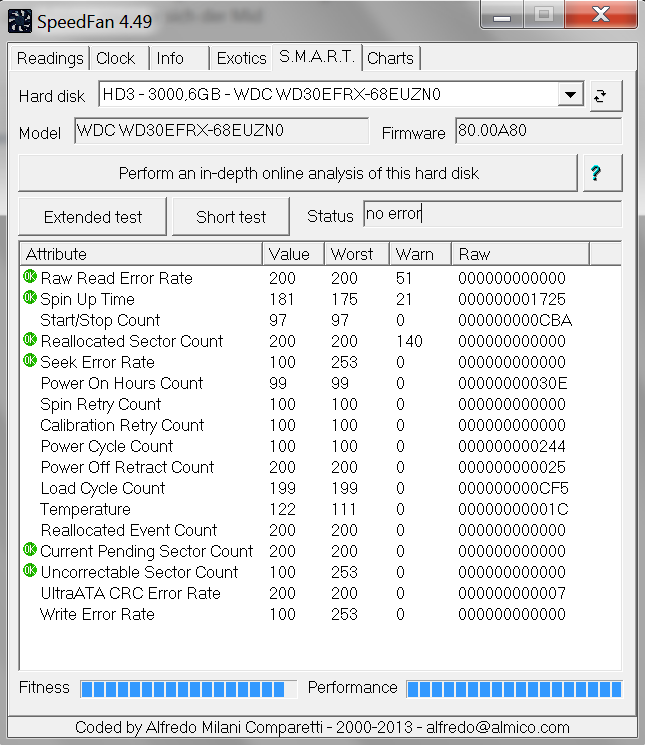Click OK icon next to Uncorrectable Sector Count
645x745 pixels.
pos(30,570)
